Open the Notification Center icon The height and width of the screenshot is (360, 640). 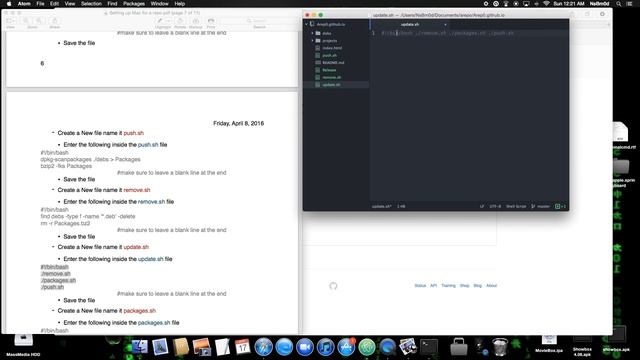630,4
